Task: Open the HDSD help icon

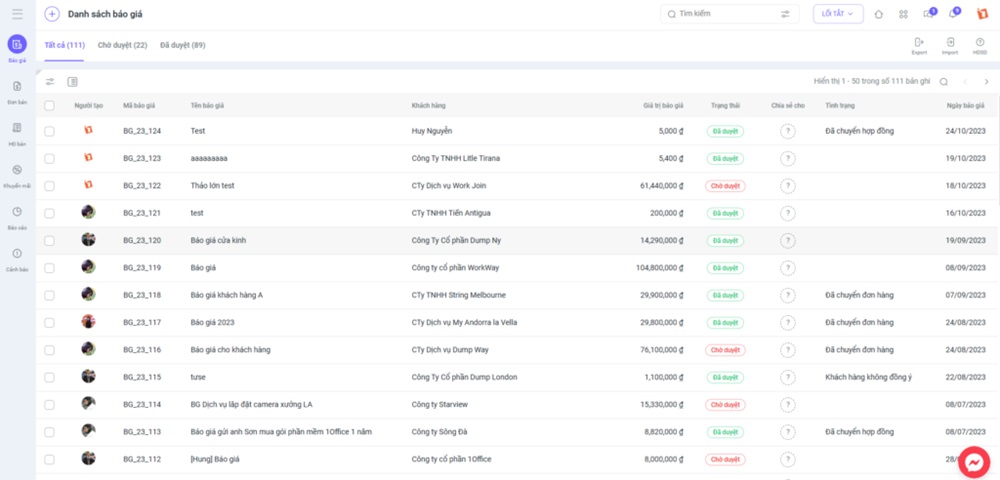Action: pos(980,44)
